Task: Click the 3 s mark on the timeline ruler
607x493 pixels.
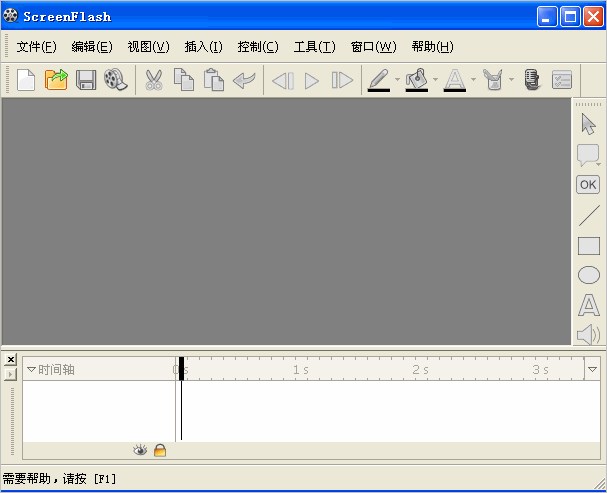Action: click(x=540, y=370)
